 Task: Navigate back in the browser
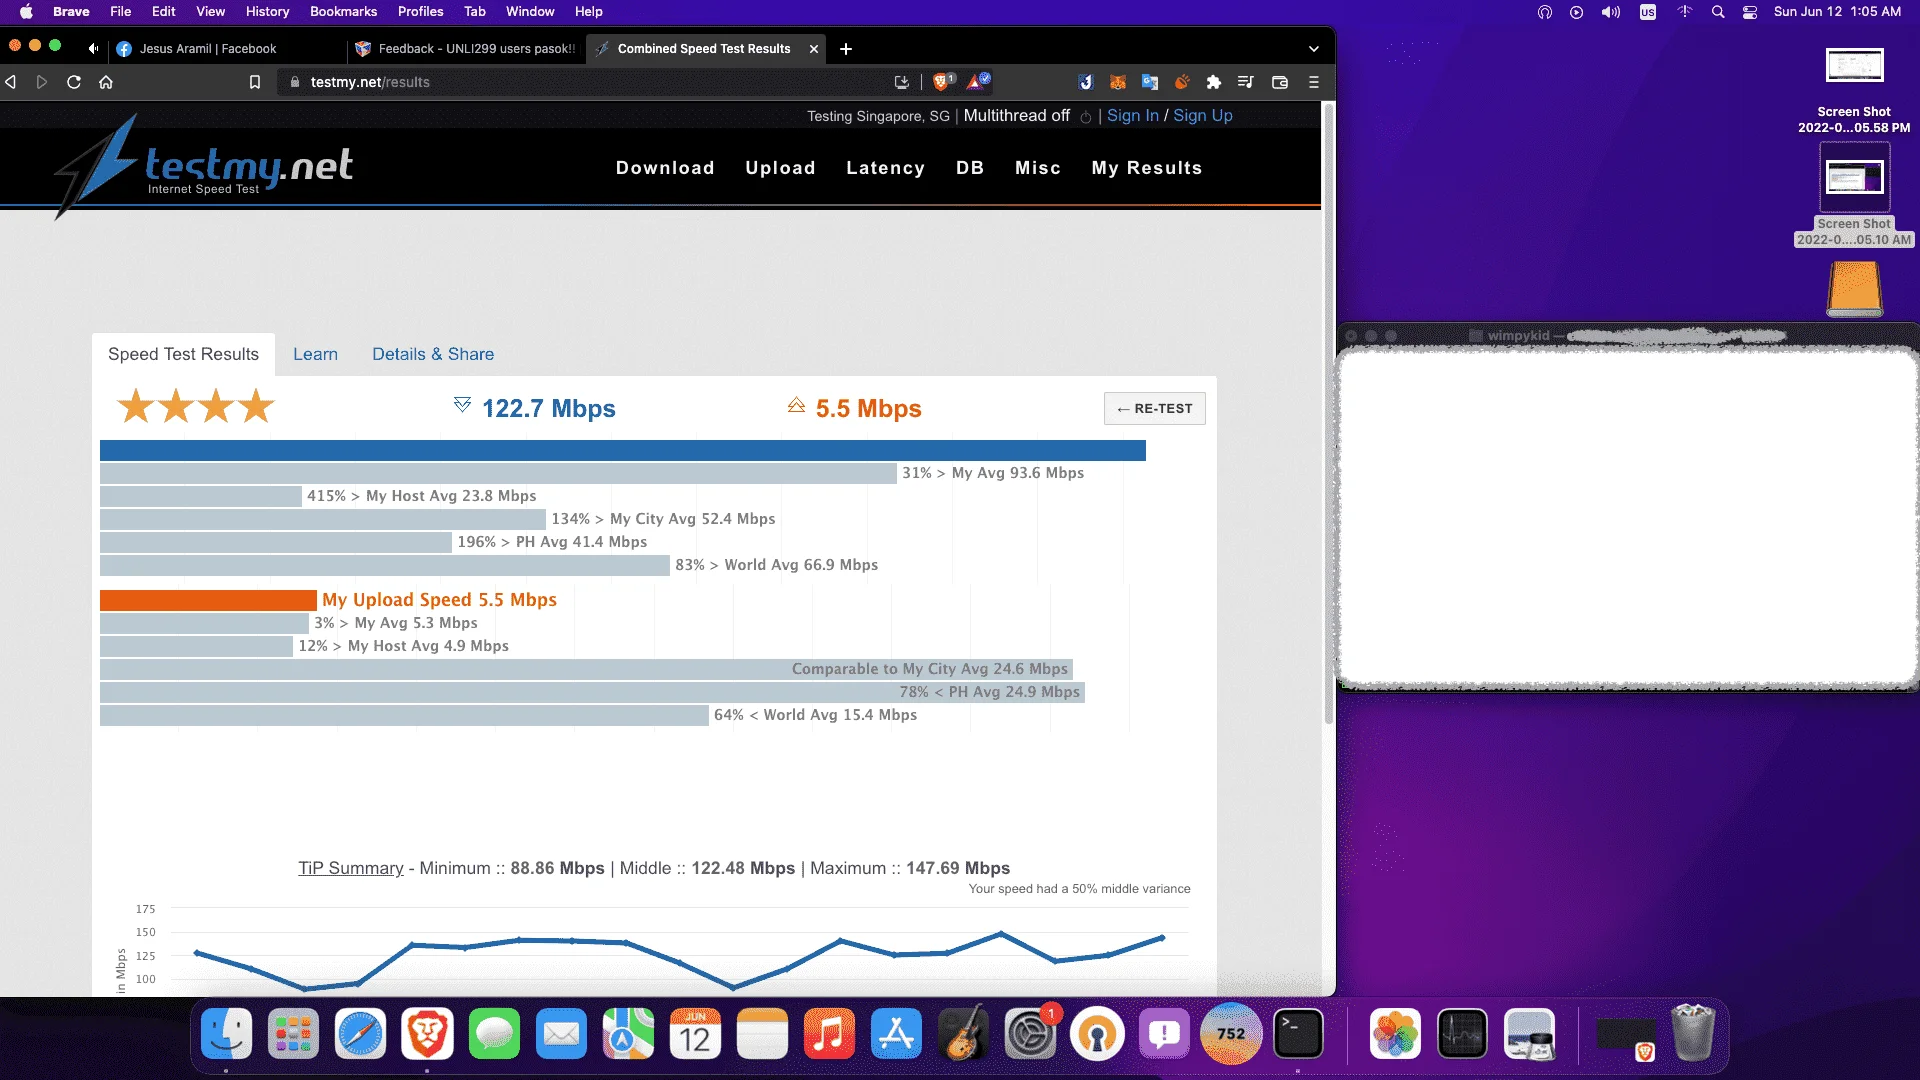pyautogui.click(x=11, y=82)
